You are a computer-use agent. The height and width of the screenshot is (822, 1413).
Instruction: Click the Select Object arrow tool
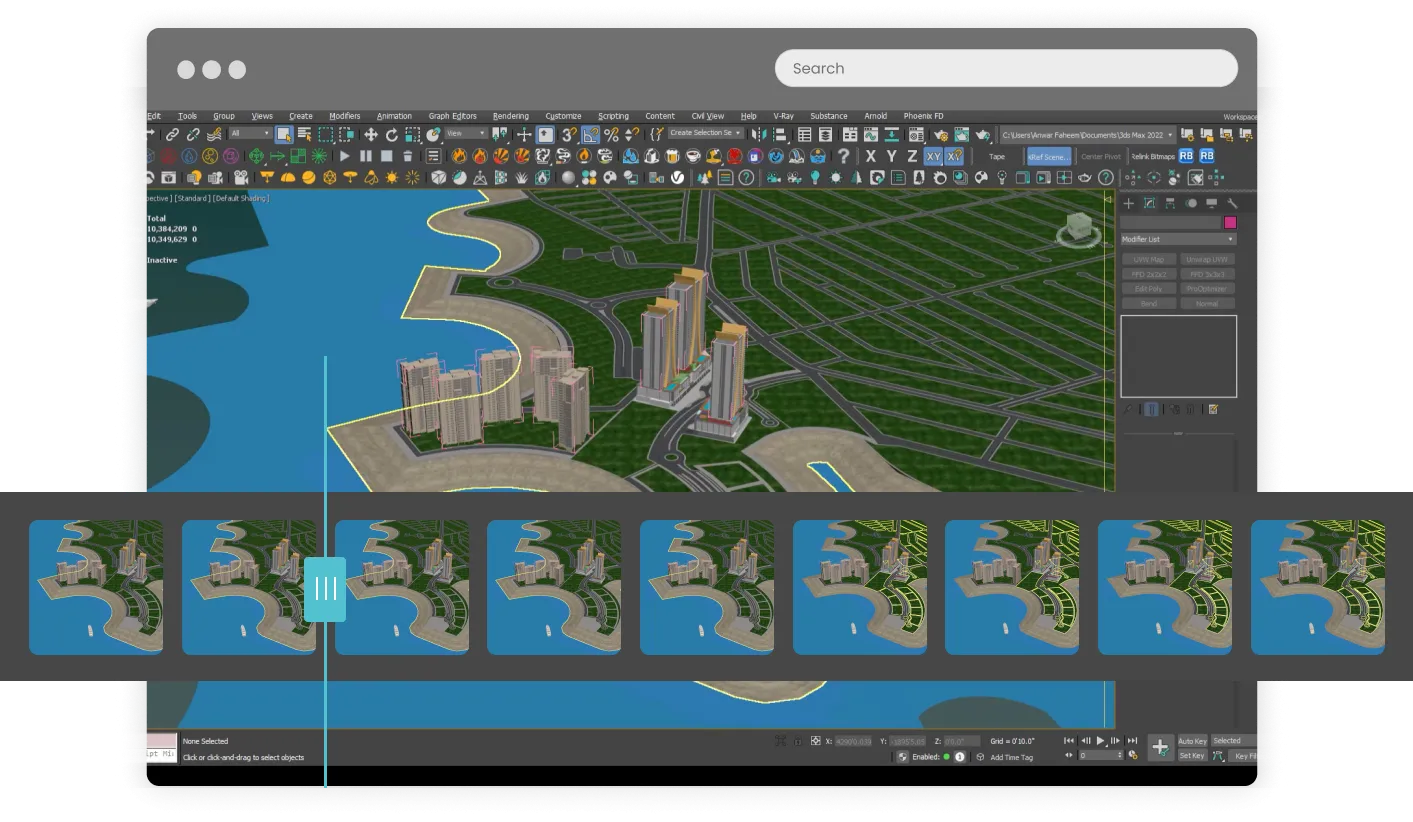coord(284,135)
